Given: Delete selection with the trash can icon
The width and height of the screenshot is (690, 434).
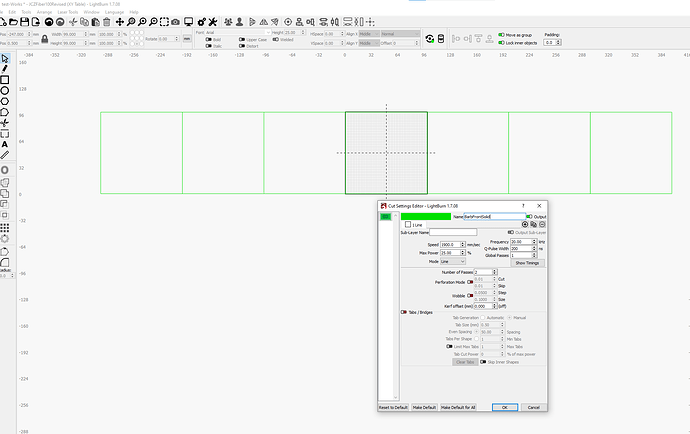Looking at the screenshot, I should click(x=106, y=22).
